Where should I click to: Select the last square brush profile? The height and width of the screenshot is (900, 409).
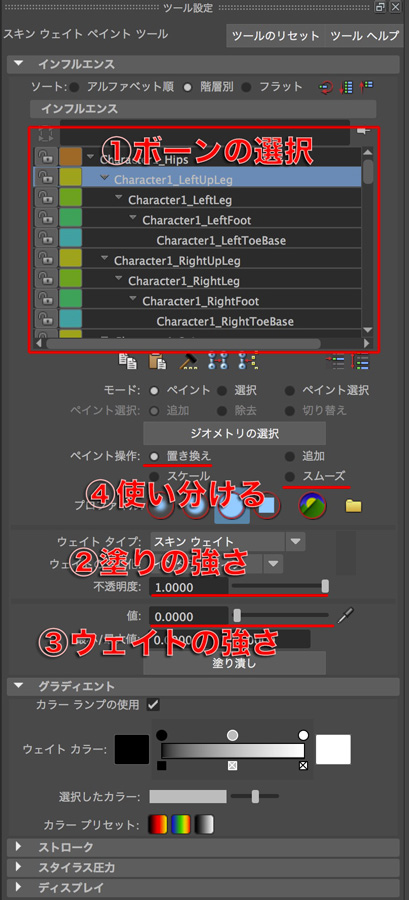pos(267,506)
